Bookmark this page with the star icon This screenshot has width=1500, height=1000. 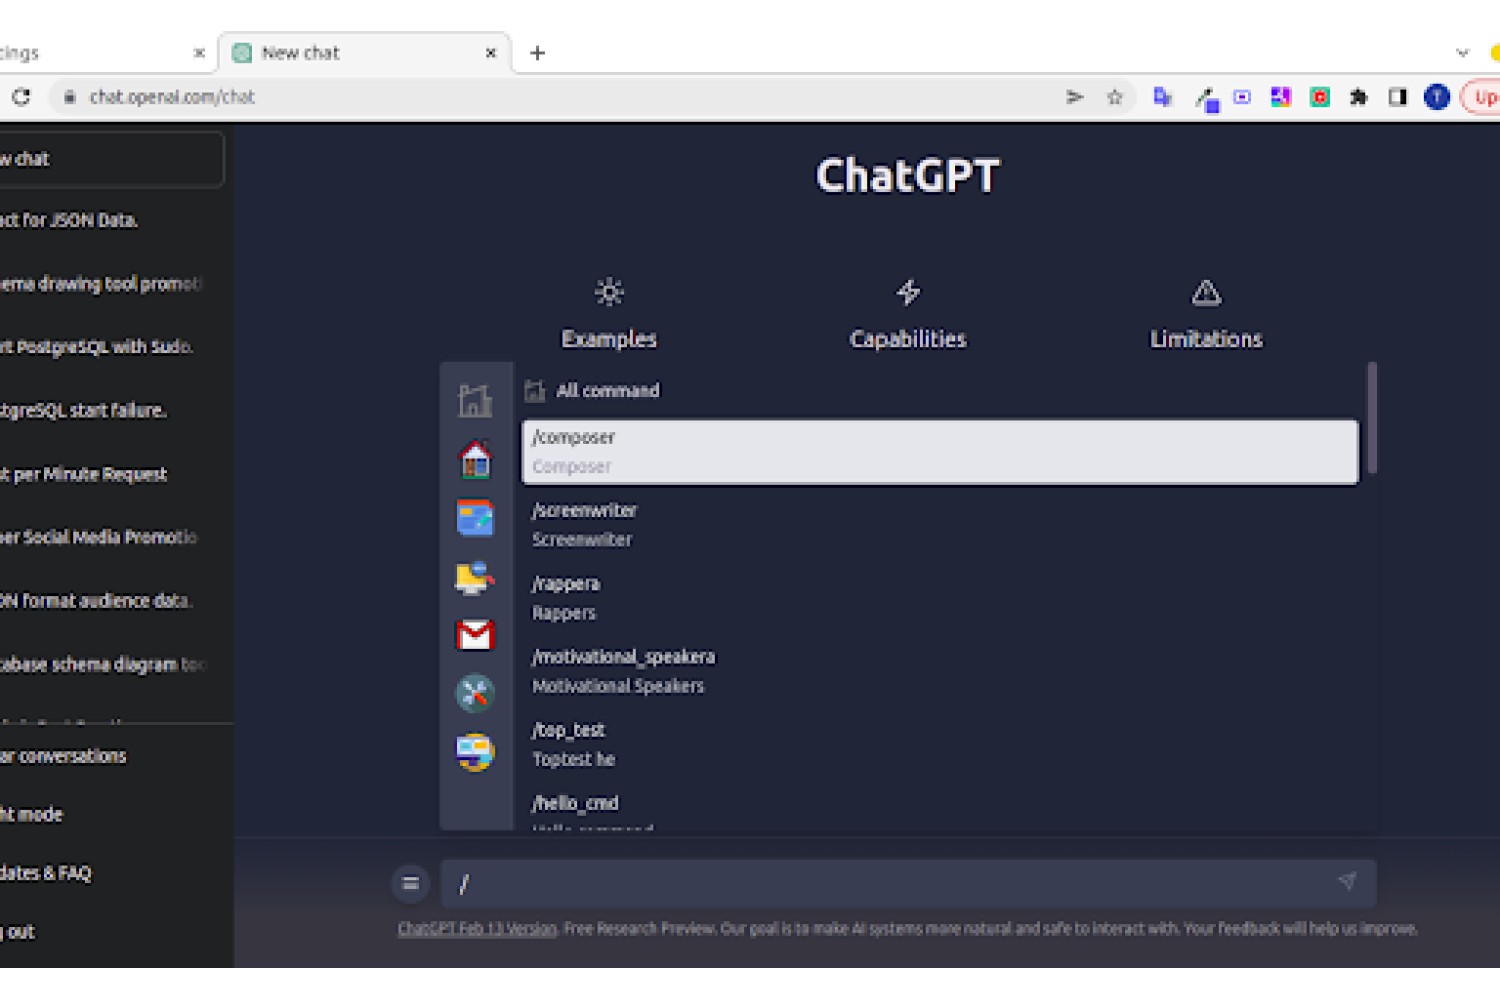pyautogui.click(x=1114, y=97)
